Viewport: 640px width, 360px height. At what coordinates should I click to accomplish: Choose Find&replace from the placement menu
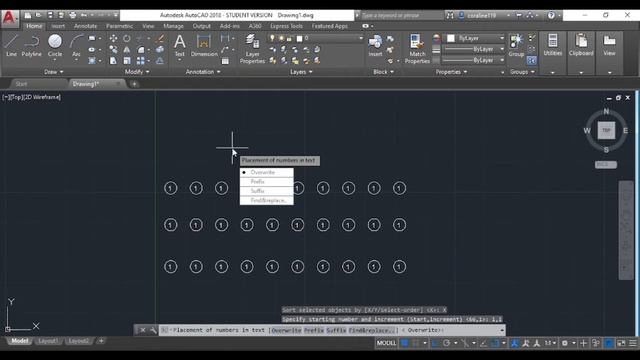click(267, 200)
